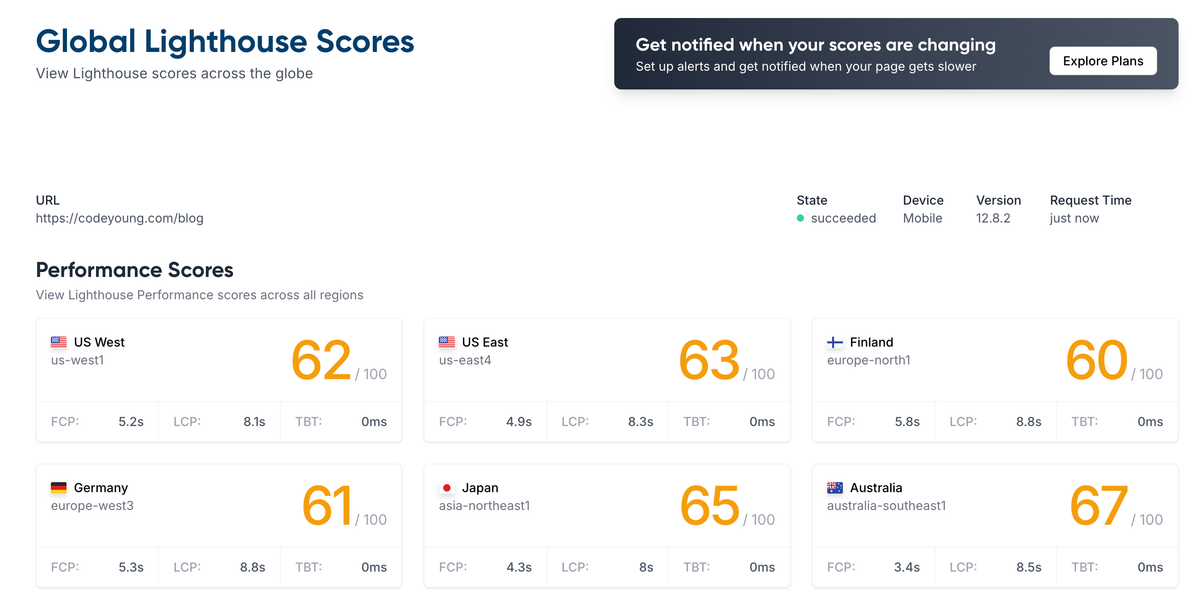Click the LCP 8.1s value for US West
The width and height of the screenshot is (1200, 603).
click(x=254, y=422)
